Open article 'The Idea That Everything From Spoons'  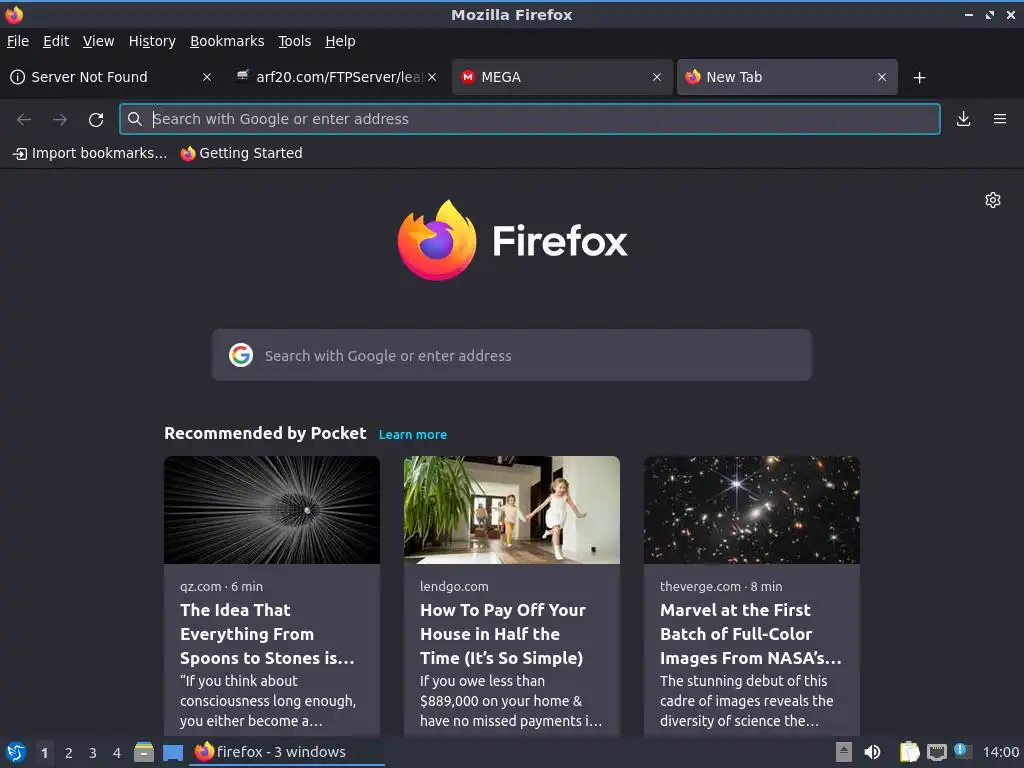pyautogui.click(x=267, y=633)
